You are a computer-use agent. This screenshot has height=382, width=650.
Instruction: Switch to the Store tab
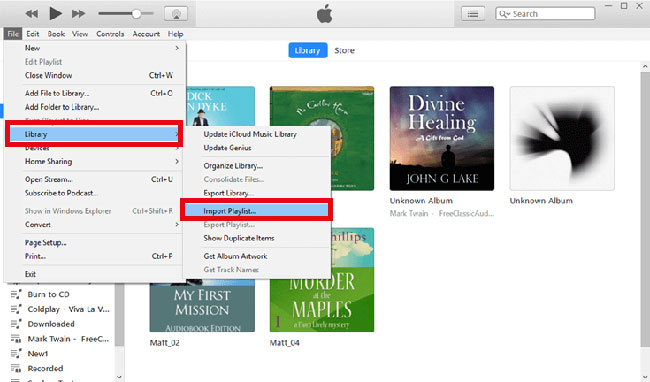pyautogui.click(x=344, y=51)
